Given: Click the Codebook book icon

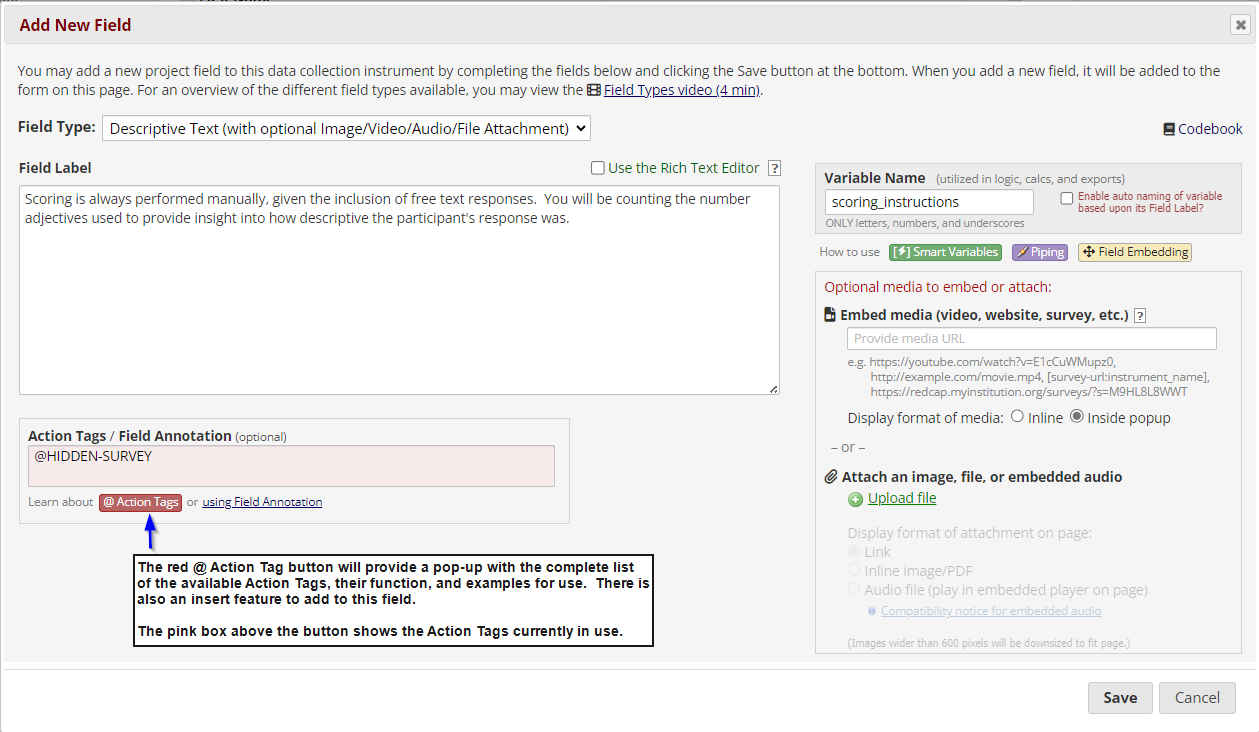Looking at the screenshot, I should (1169, 129).
